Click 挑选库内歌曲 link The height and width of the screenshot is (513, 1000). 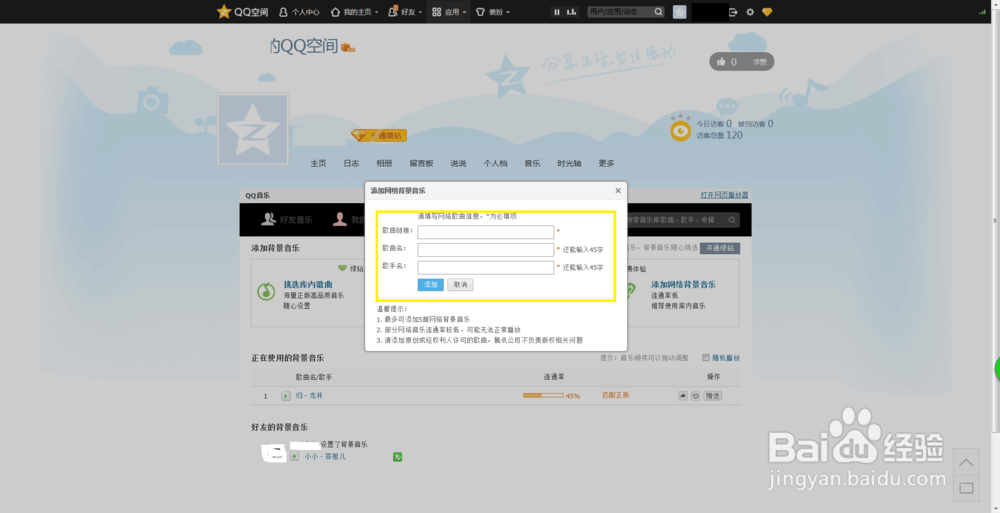click(308, 285)
